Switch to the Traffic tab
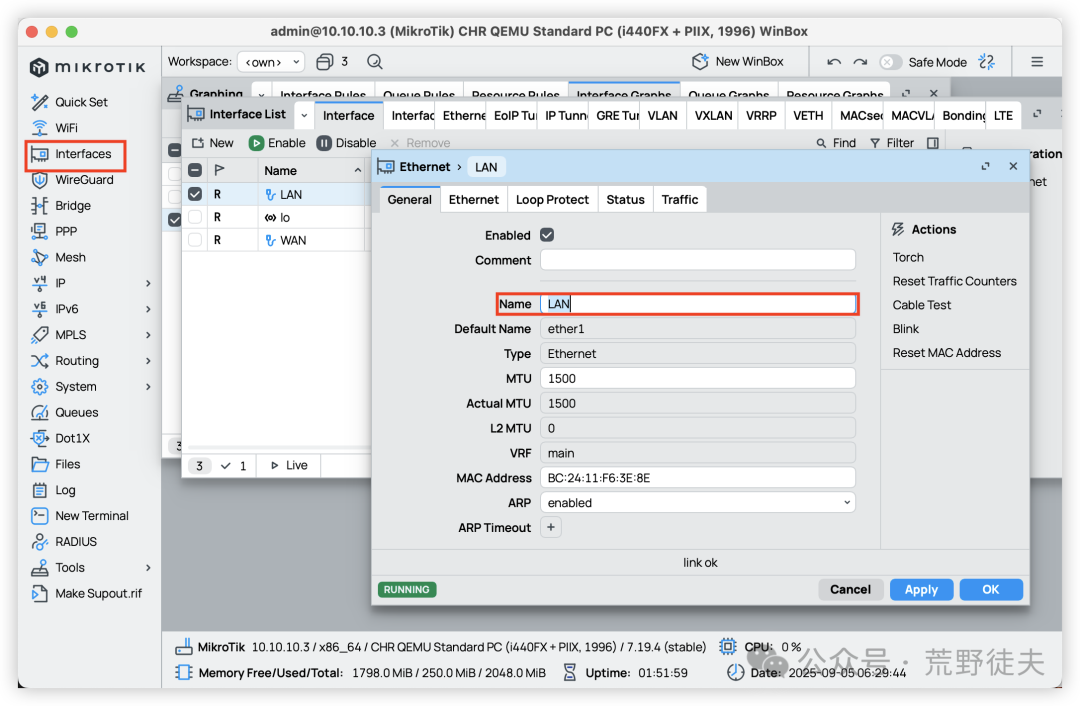 click(x=680, y=200)
